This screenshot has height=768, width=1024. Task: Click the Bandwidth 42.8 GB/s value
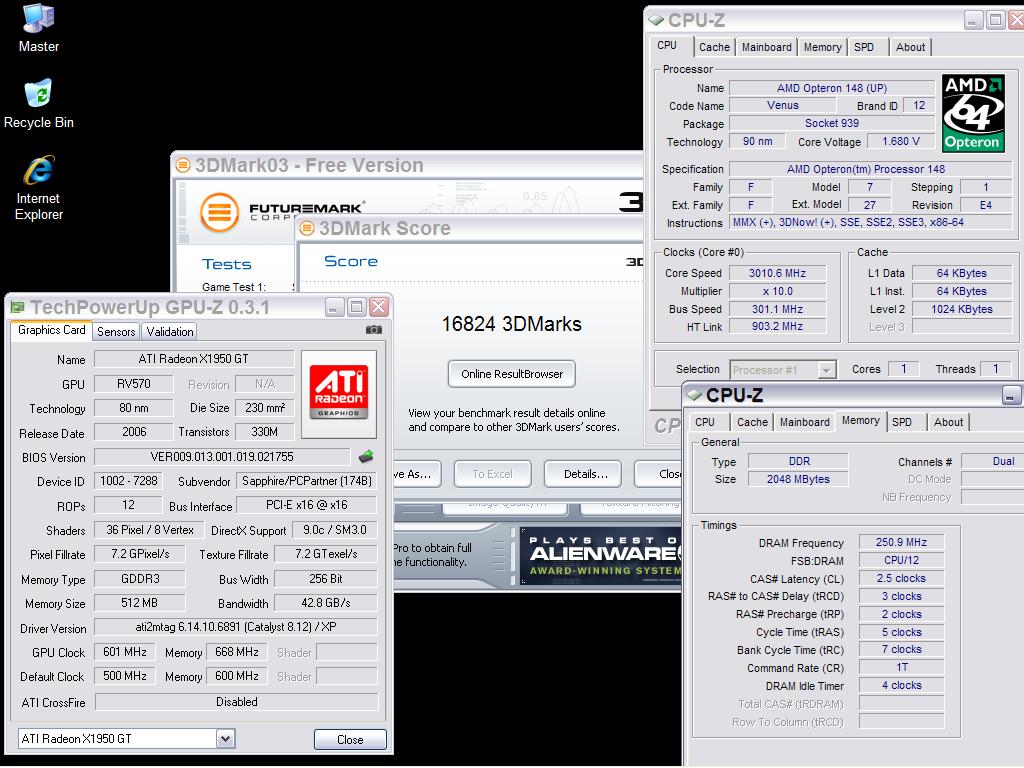click(x=325, y=603)
